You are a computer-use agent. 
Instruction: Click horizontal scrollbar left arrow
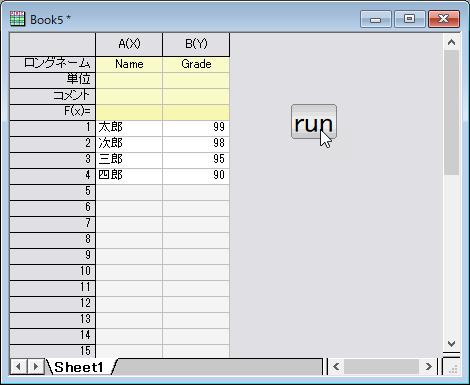pyautogui.click(x=336, y=367)
